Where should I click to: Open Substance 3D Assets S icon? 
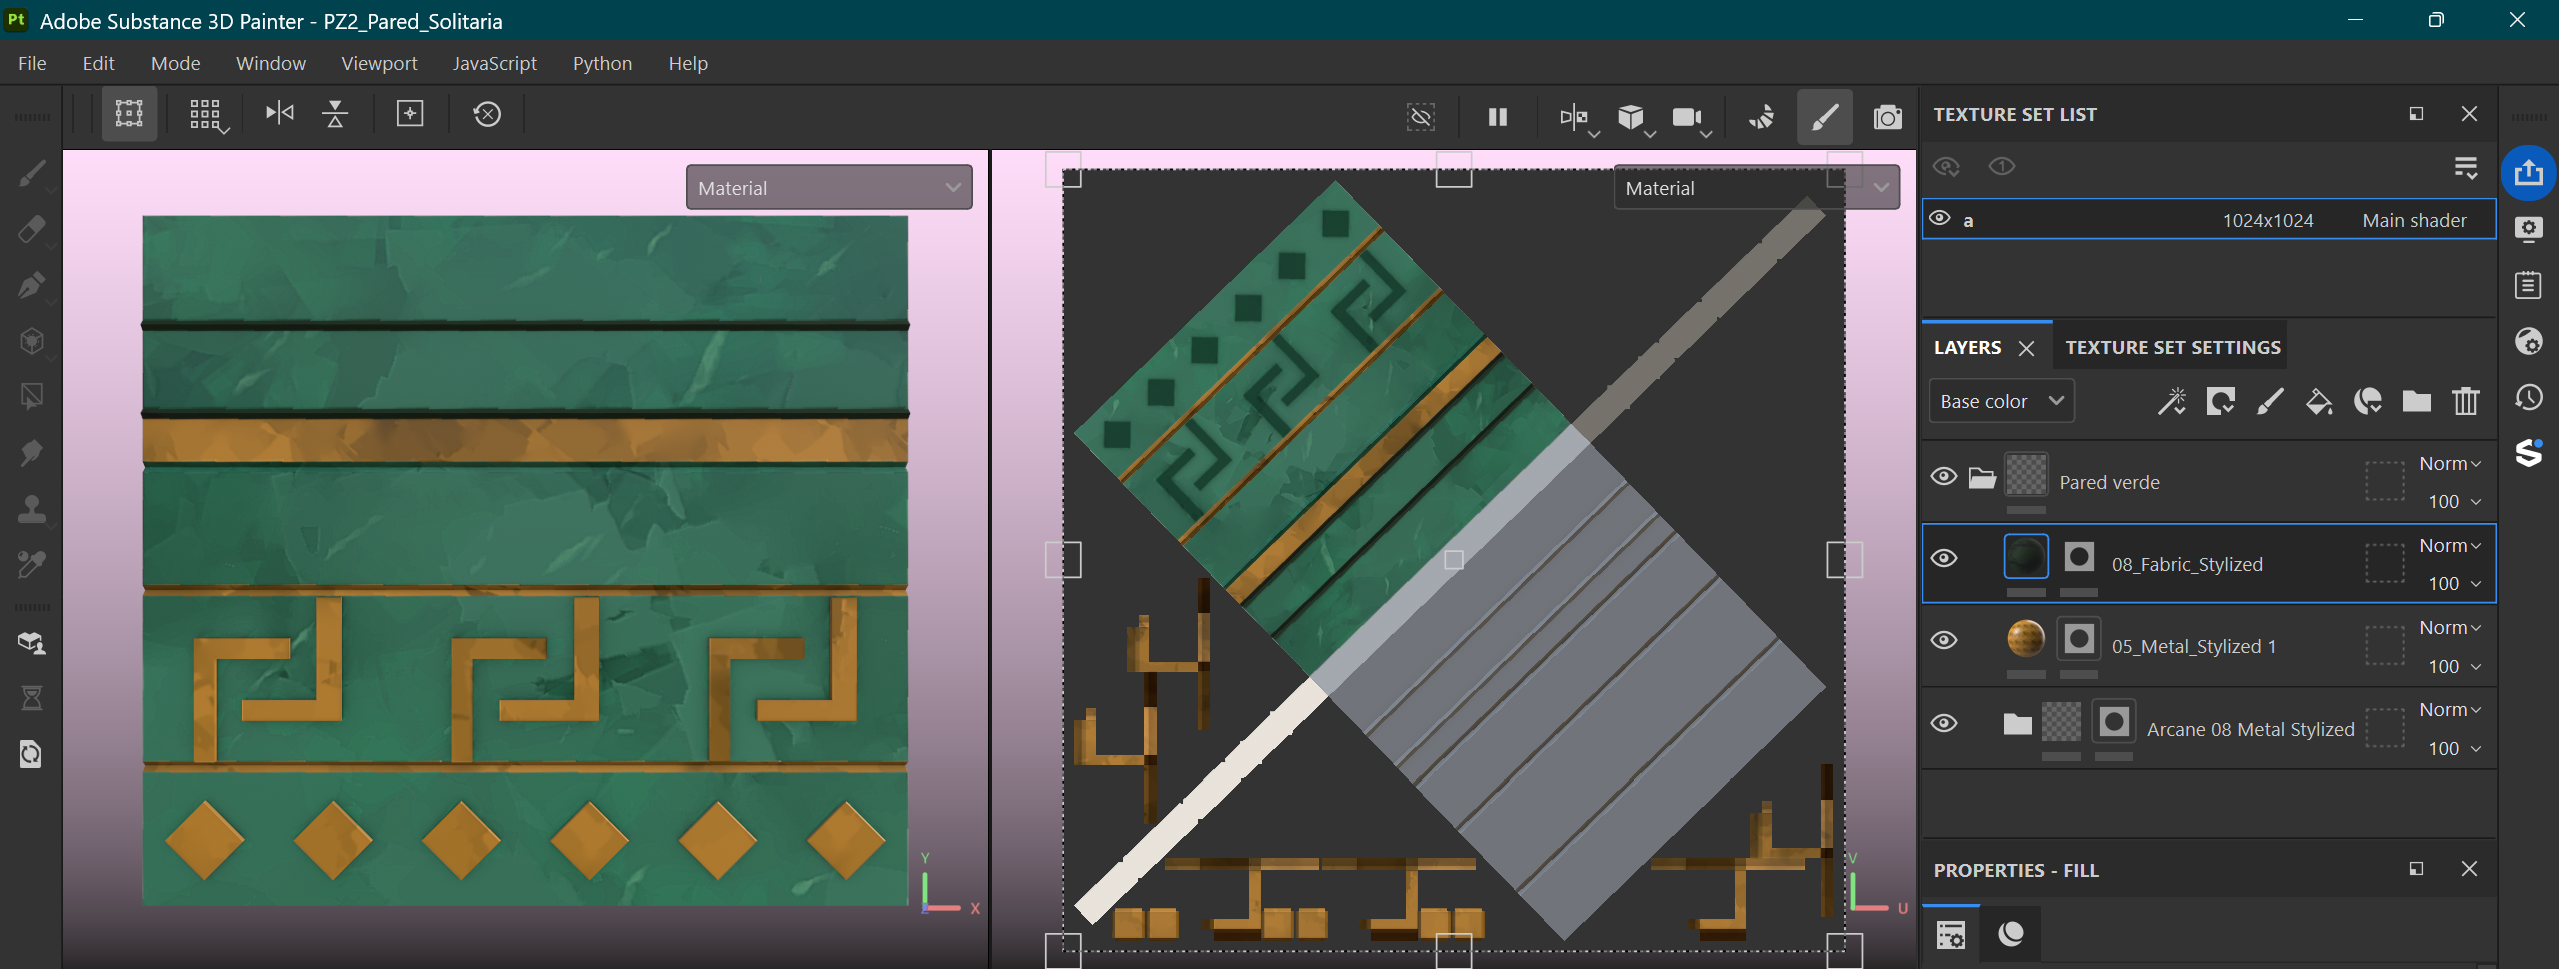[x=2528, y=453]
